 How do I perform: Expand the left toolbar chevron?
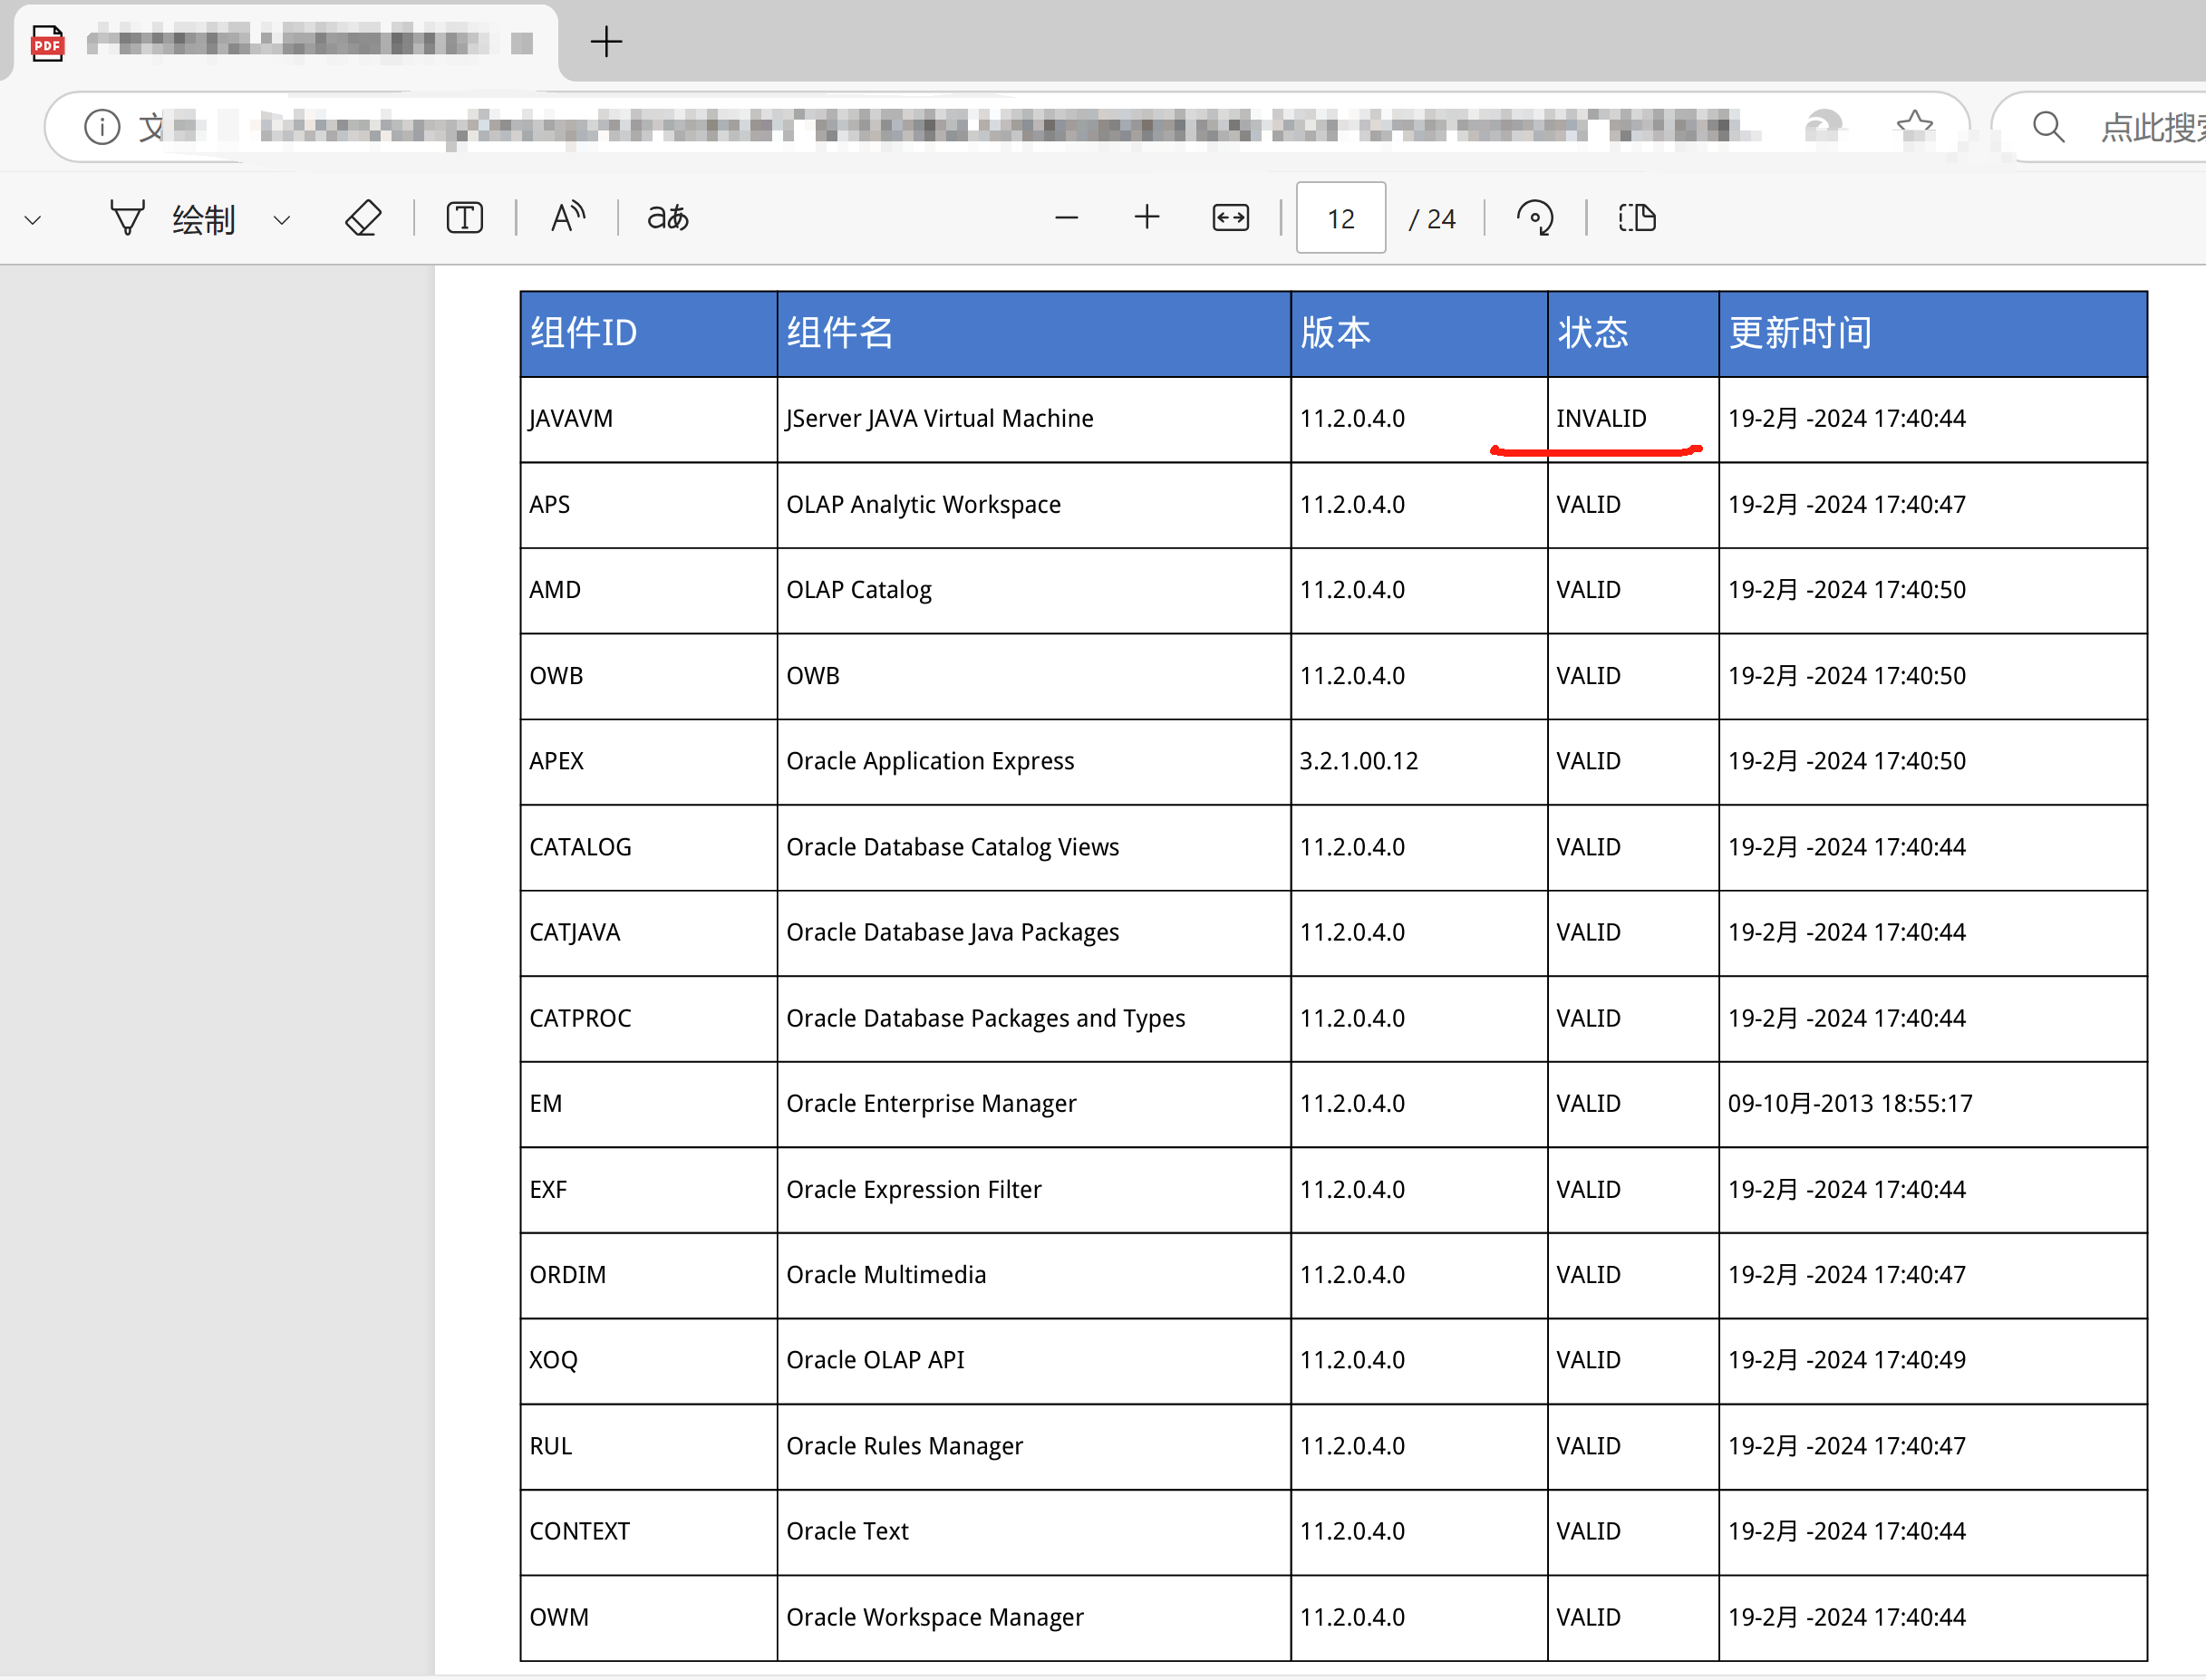pos(33,220)
